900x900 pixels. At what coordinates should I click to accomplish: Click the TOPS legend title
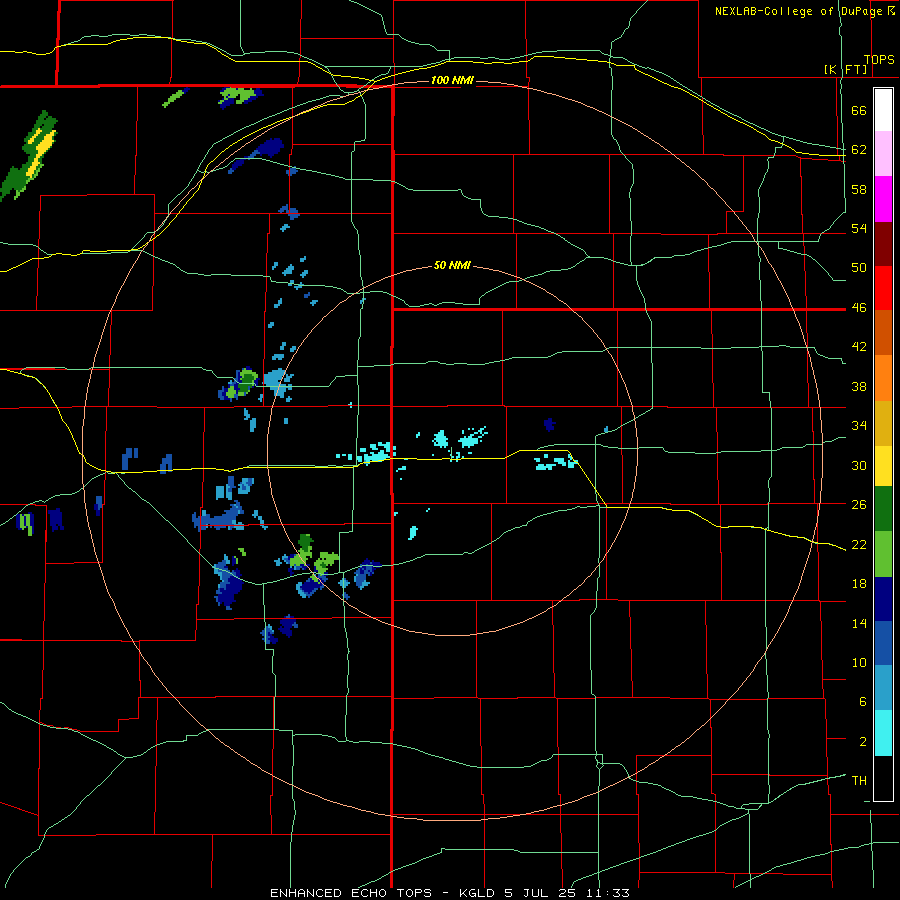pyautogui.click(x=879, y=60)
